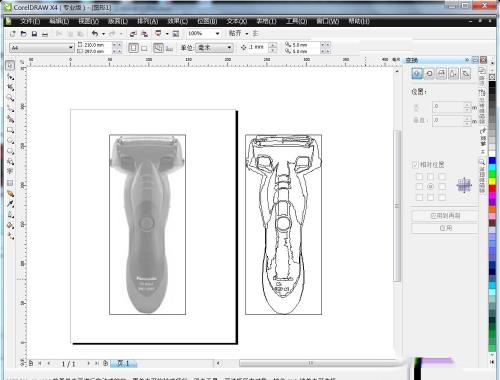Viewport: 500px width, 380px height.
Task: Check the top-right anchor box
Action: coord(442,177)
